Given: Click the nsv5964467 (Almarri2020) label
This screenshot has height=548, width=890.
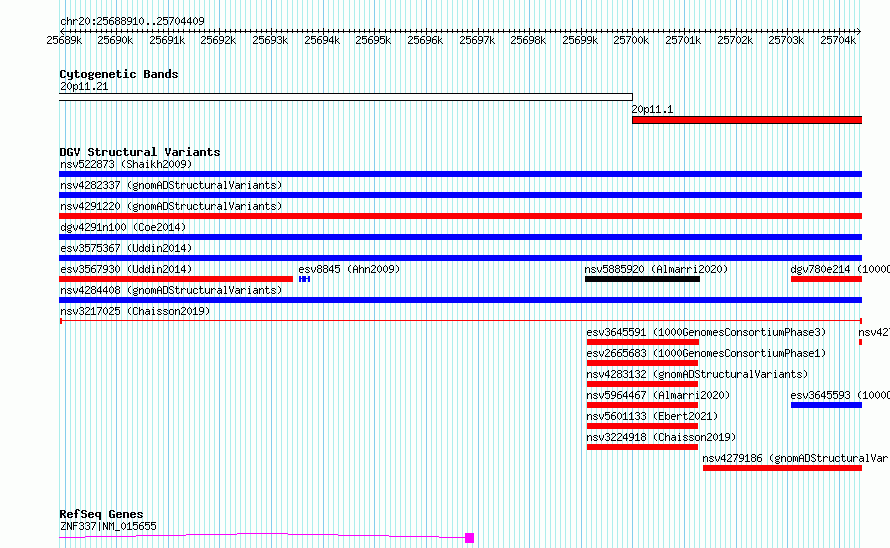Looking at the screenshot, I should point(658,395).
